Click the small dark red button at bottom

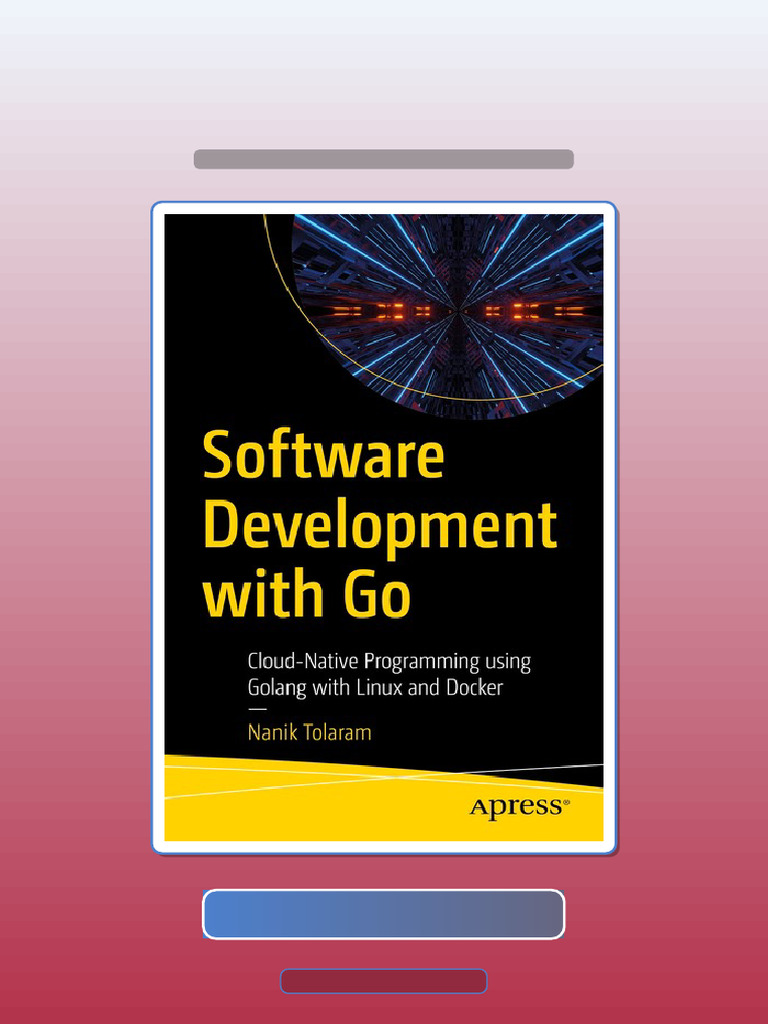[383, 981]
